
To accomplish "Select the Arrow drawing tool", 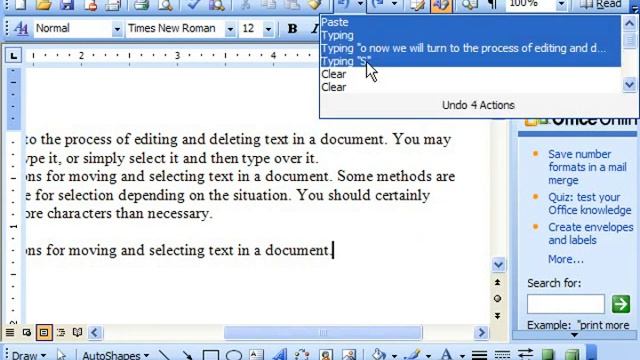I will click(x=187, y=354).
